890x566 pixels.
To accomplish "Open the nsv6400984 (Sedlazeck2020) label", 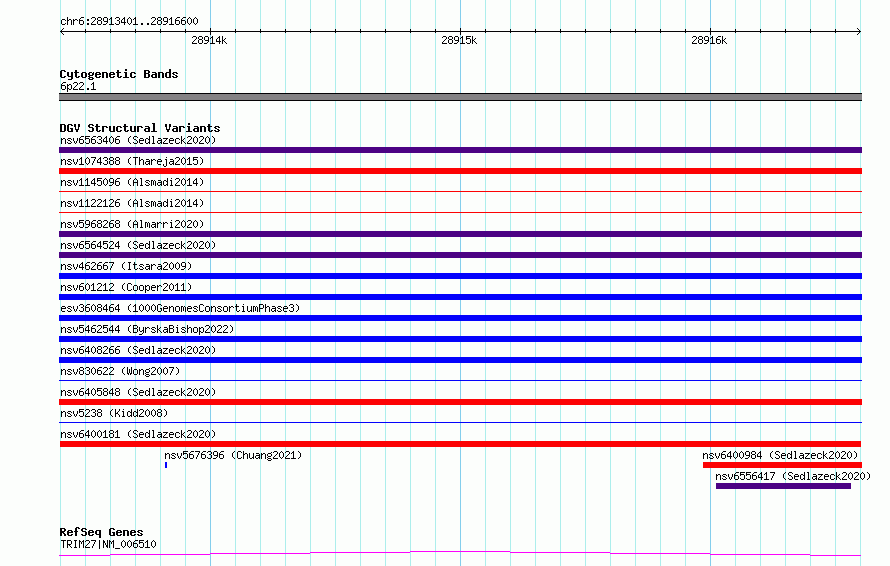I will (x=780, y=455).
